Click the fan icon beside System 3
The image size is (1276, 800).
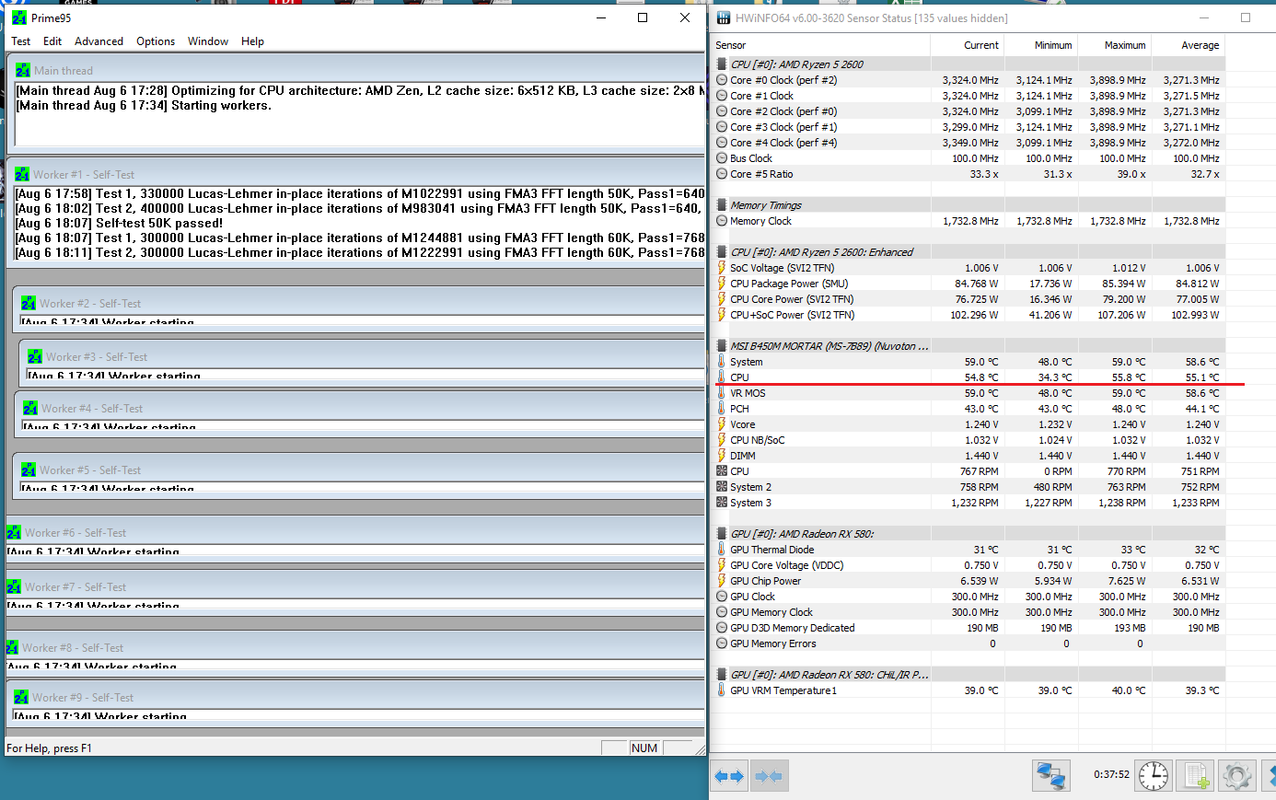click(722, 502)
